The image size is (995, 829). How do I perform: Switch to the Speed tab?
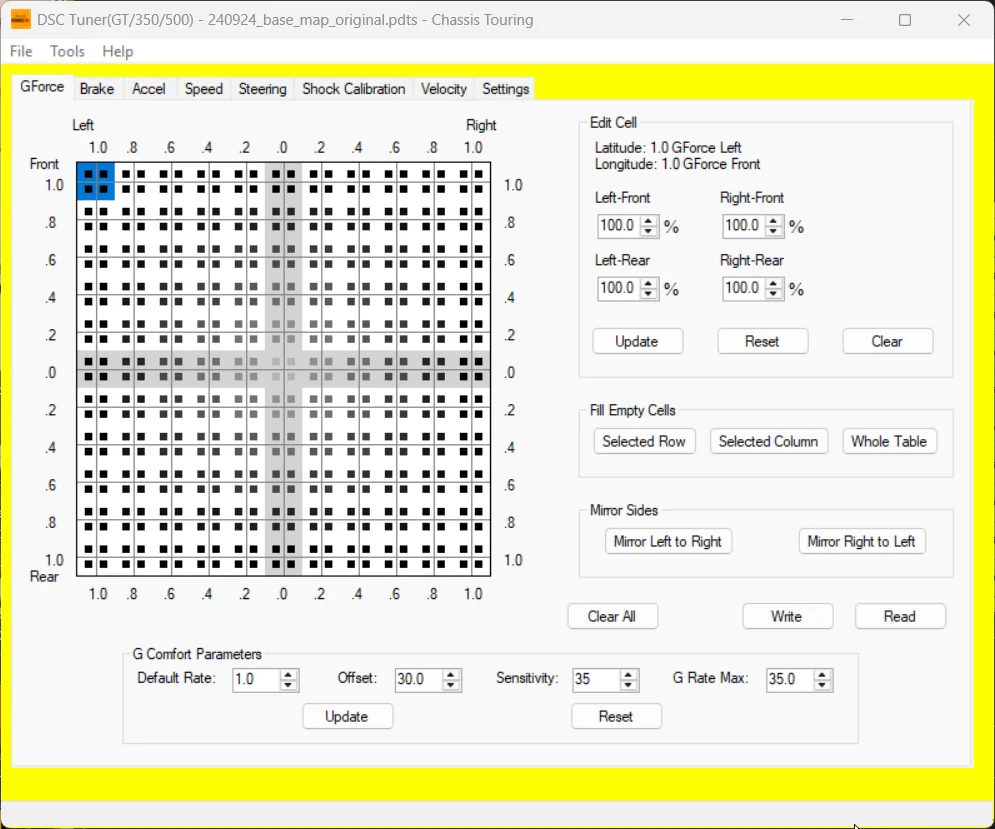204,89
